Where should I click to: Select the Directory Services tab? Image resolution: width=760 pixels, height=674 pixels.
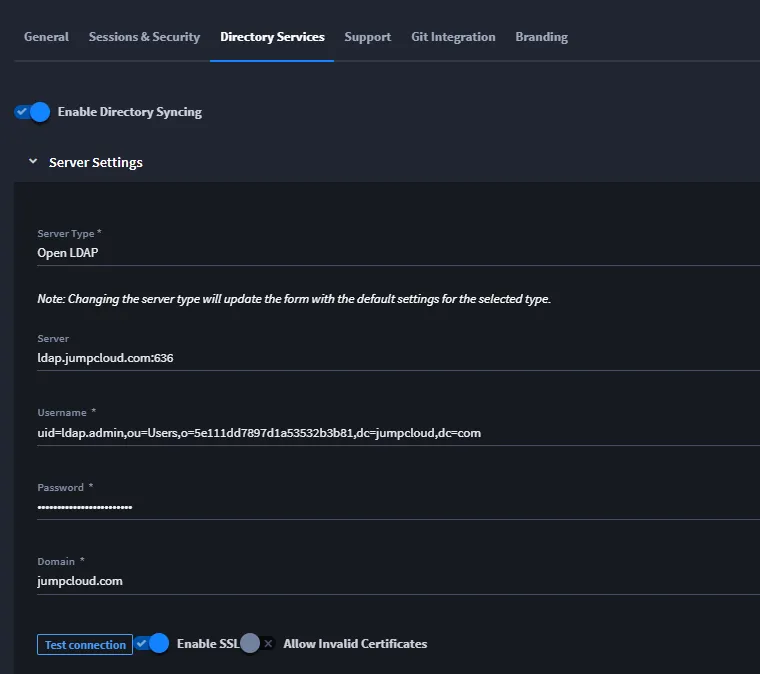click(272, 37)
